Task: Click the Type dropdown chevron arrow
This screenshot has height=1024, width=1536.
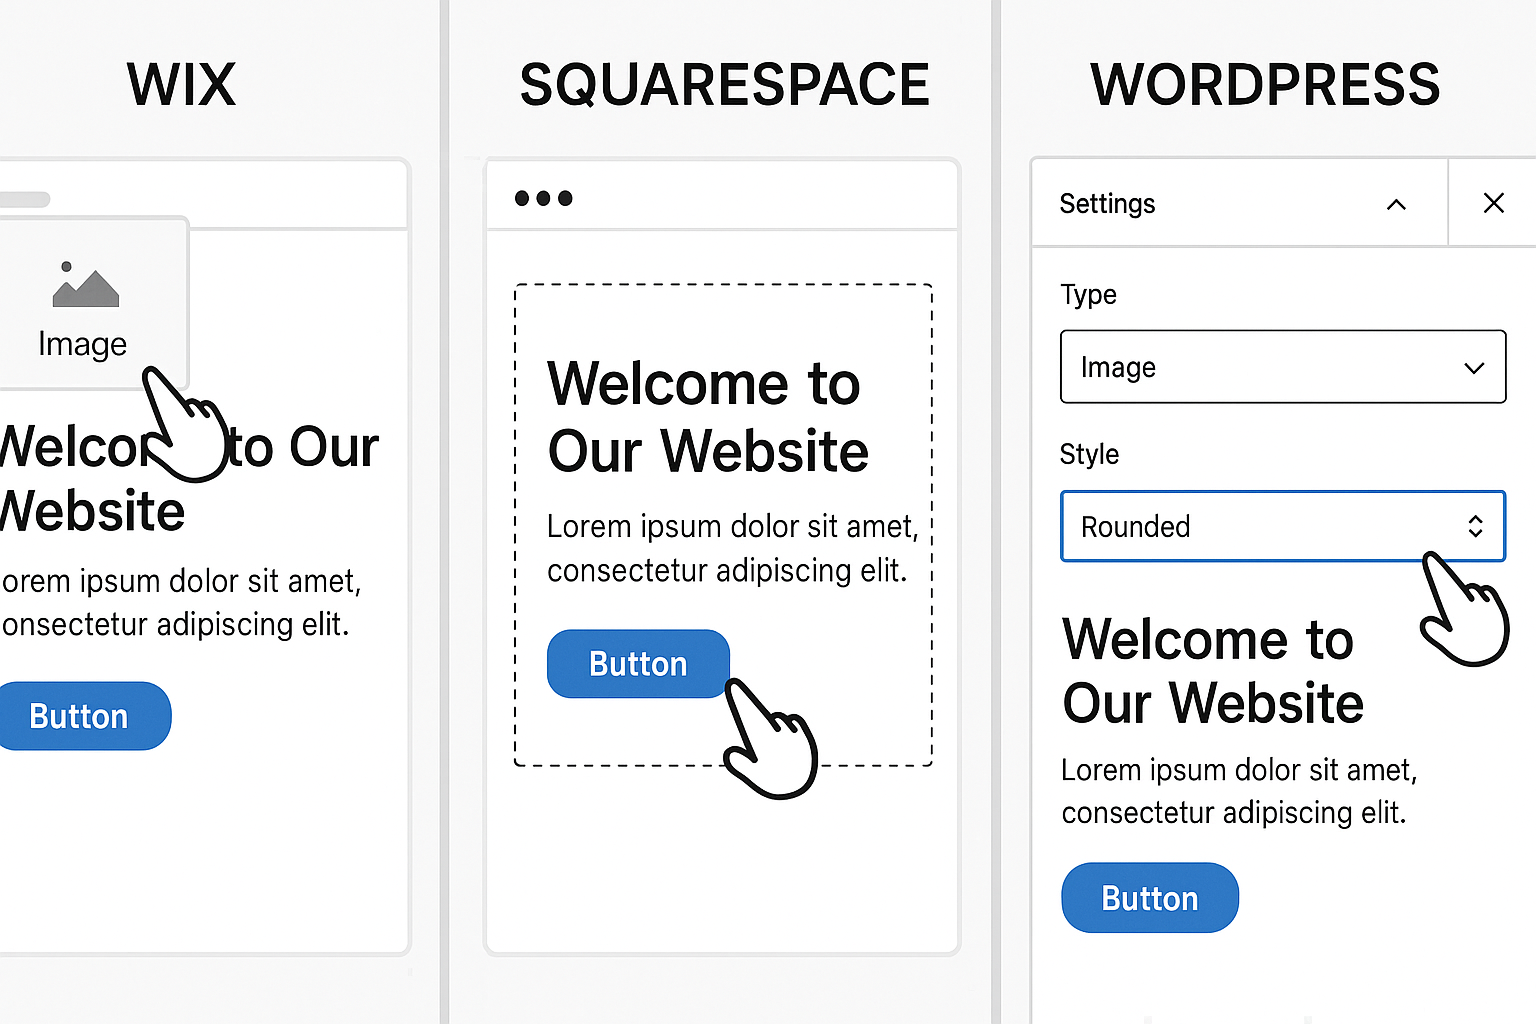Action: click(x=1474, y=368)
